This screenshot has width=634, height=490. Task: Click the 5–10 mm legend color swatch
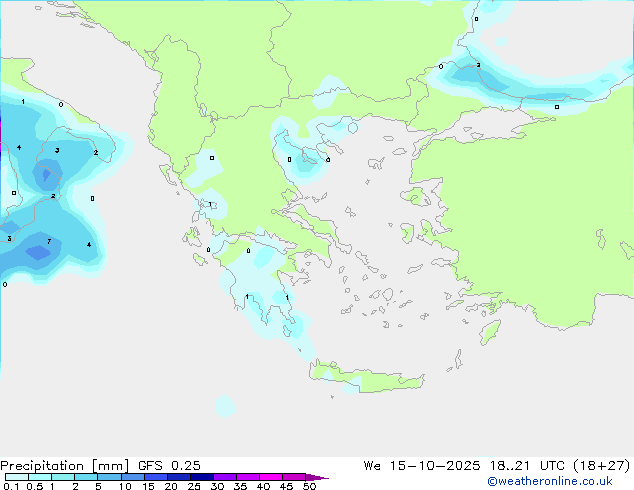click(x=109, y=477)
